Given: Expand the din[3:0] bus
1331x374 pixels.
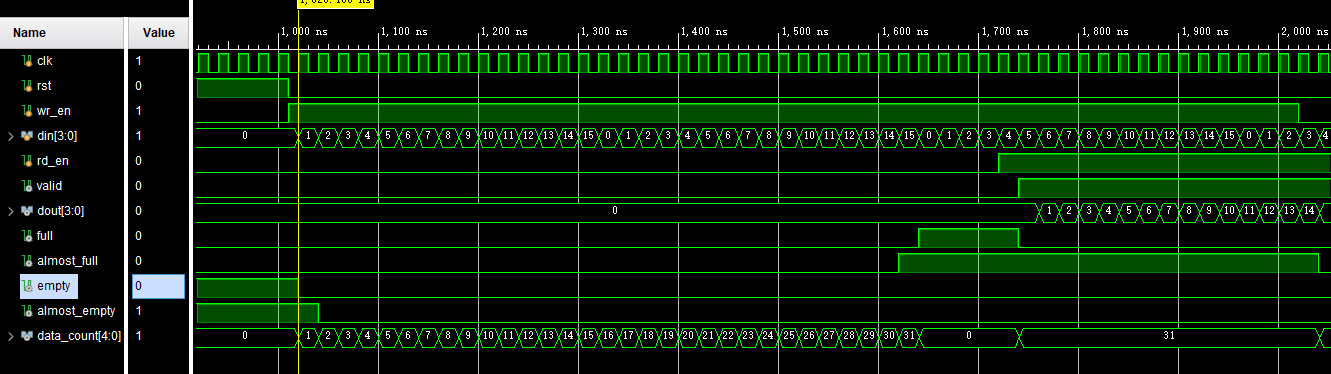Looking at the screenshot, I should pos(10,136).
